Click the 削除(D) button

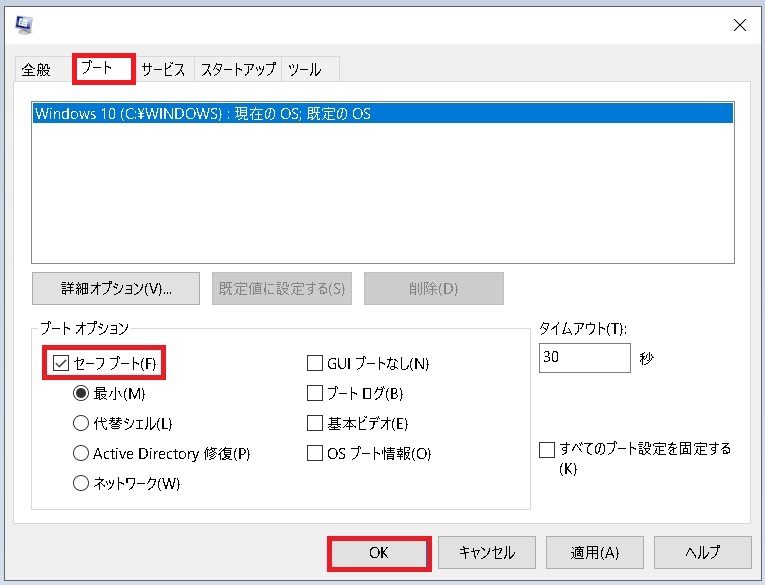pos(434,288)
